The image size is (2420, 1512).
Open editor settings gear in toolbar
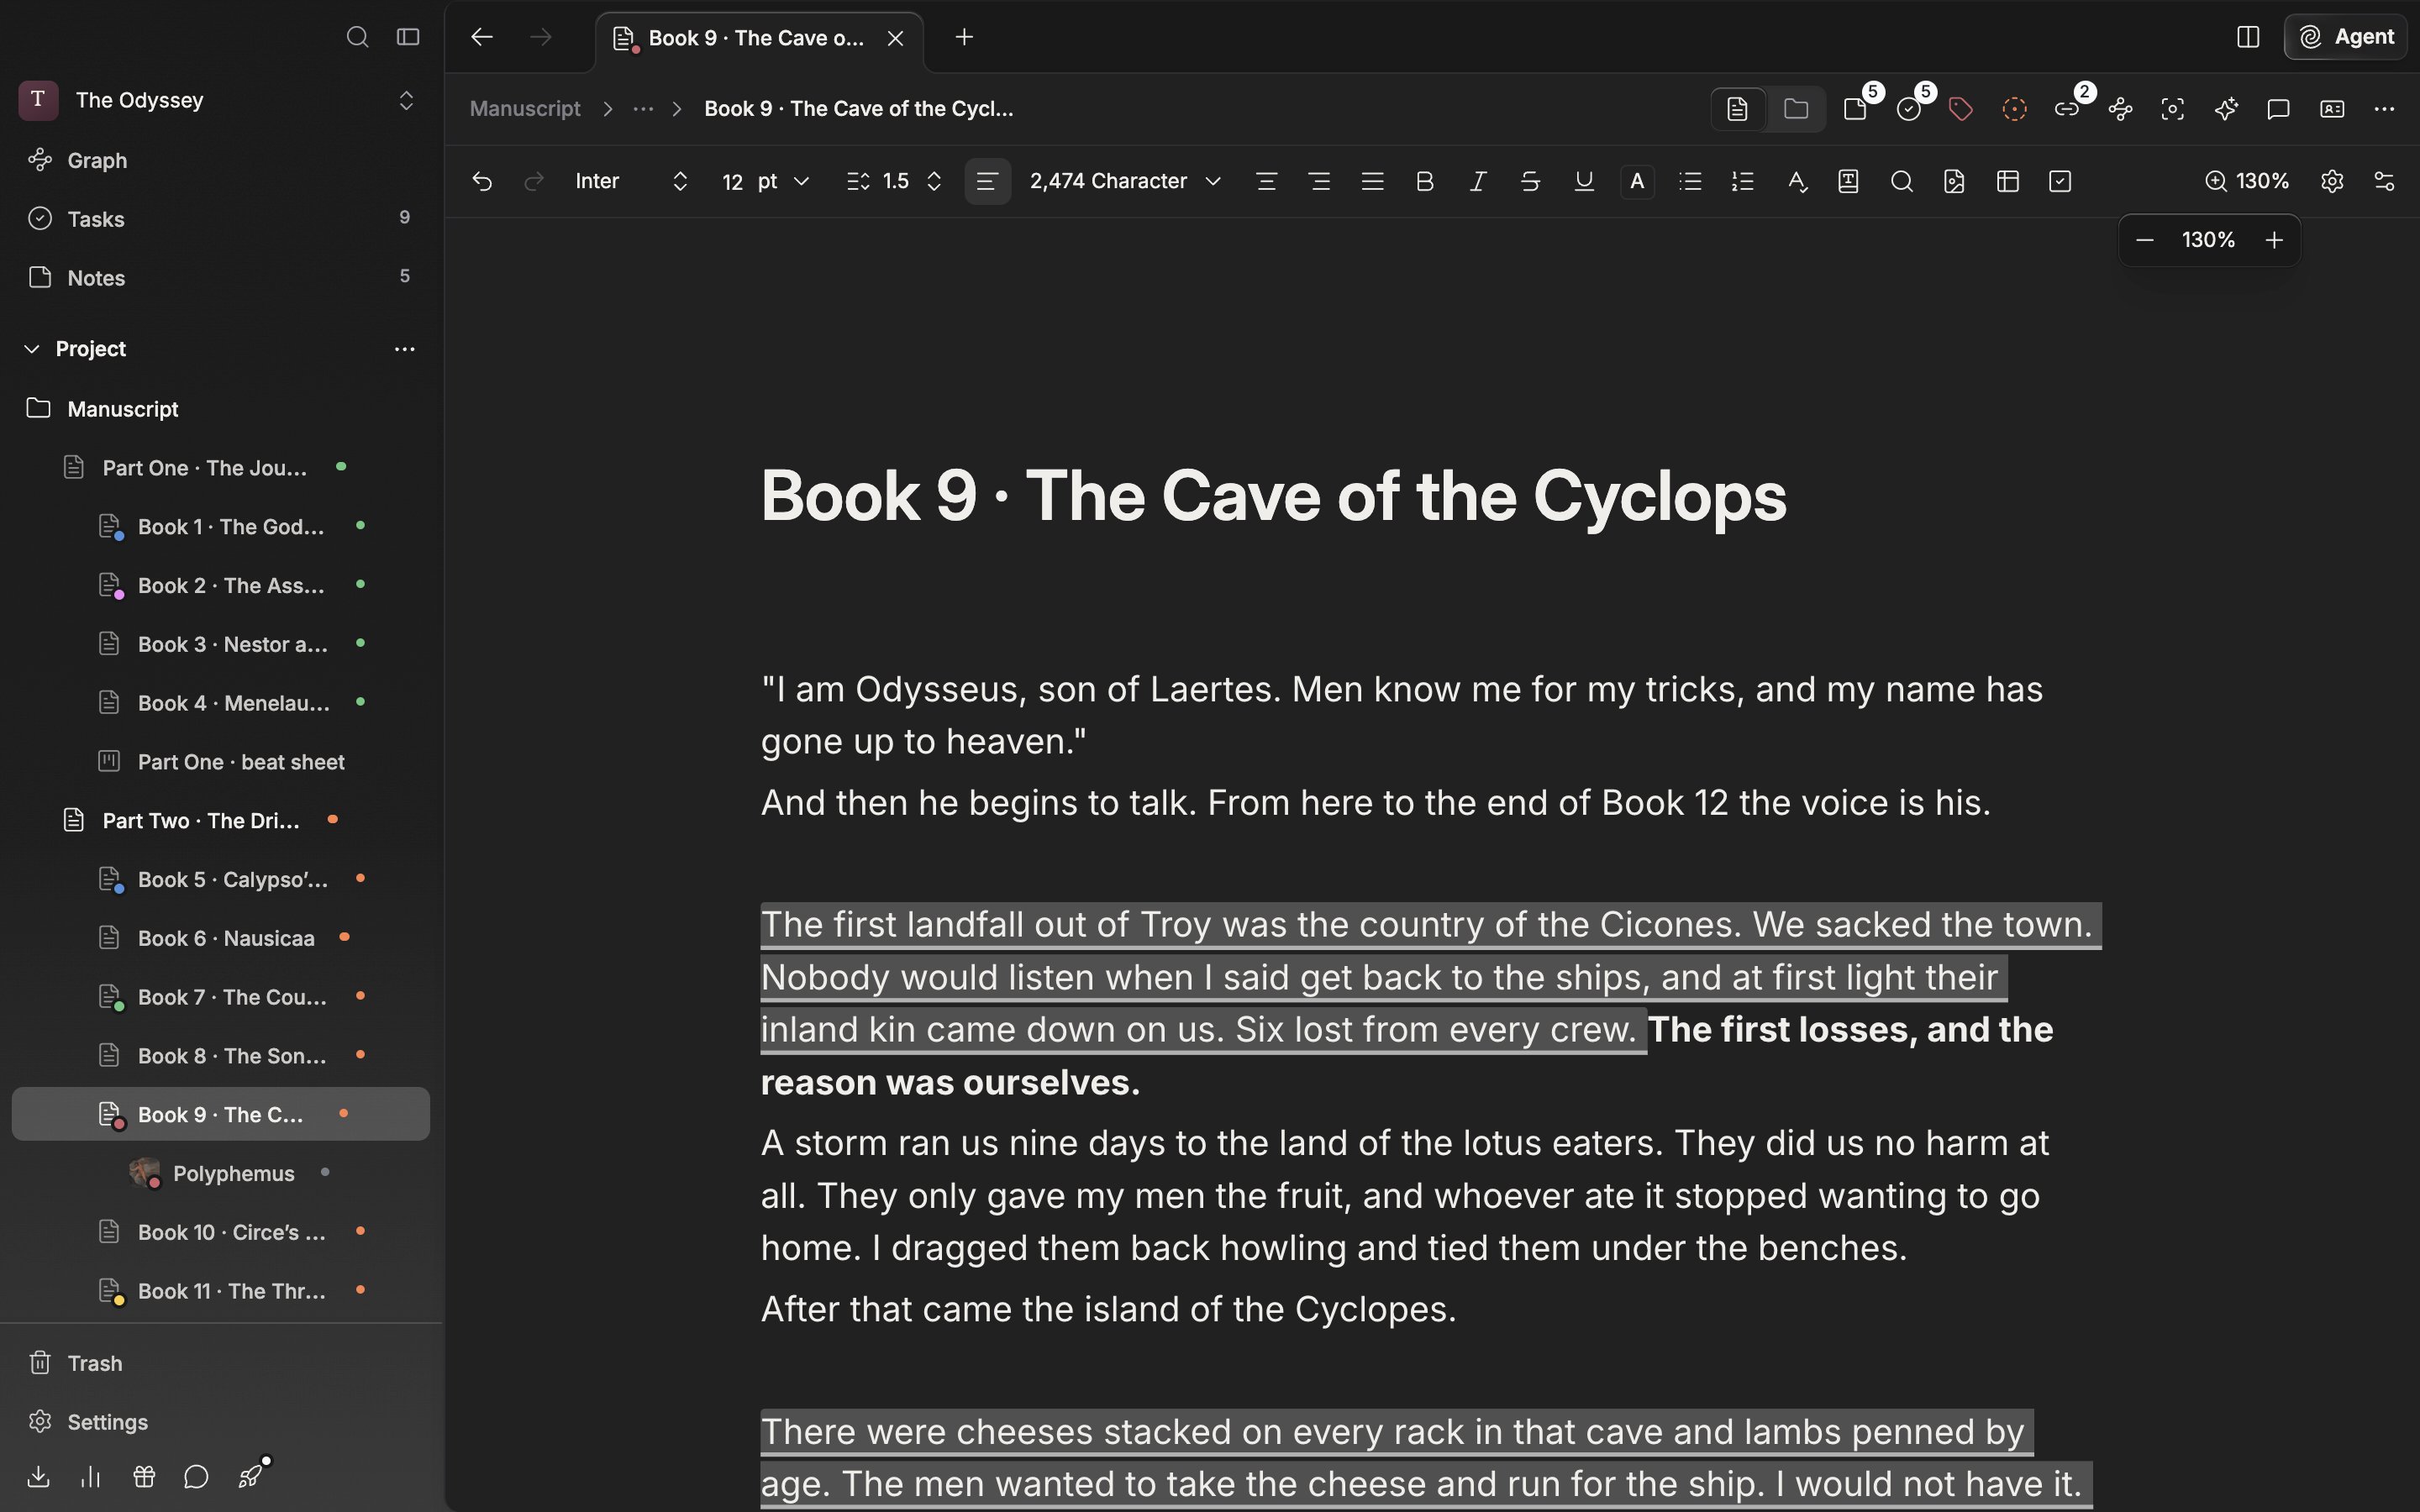[2332, 181]
